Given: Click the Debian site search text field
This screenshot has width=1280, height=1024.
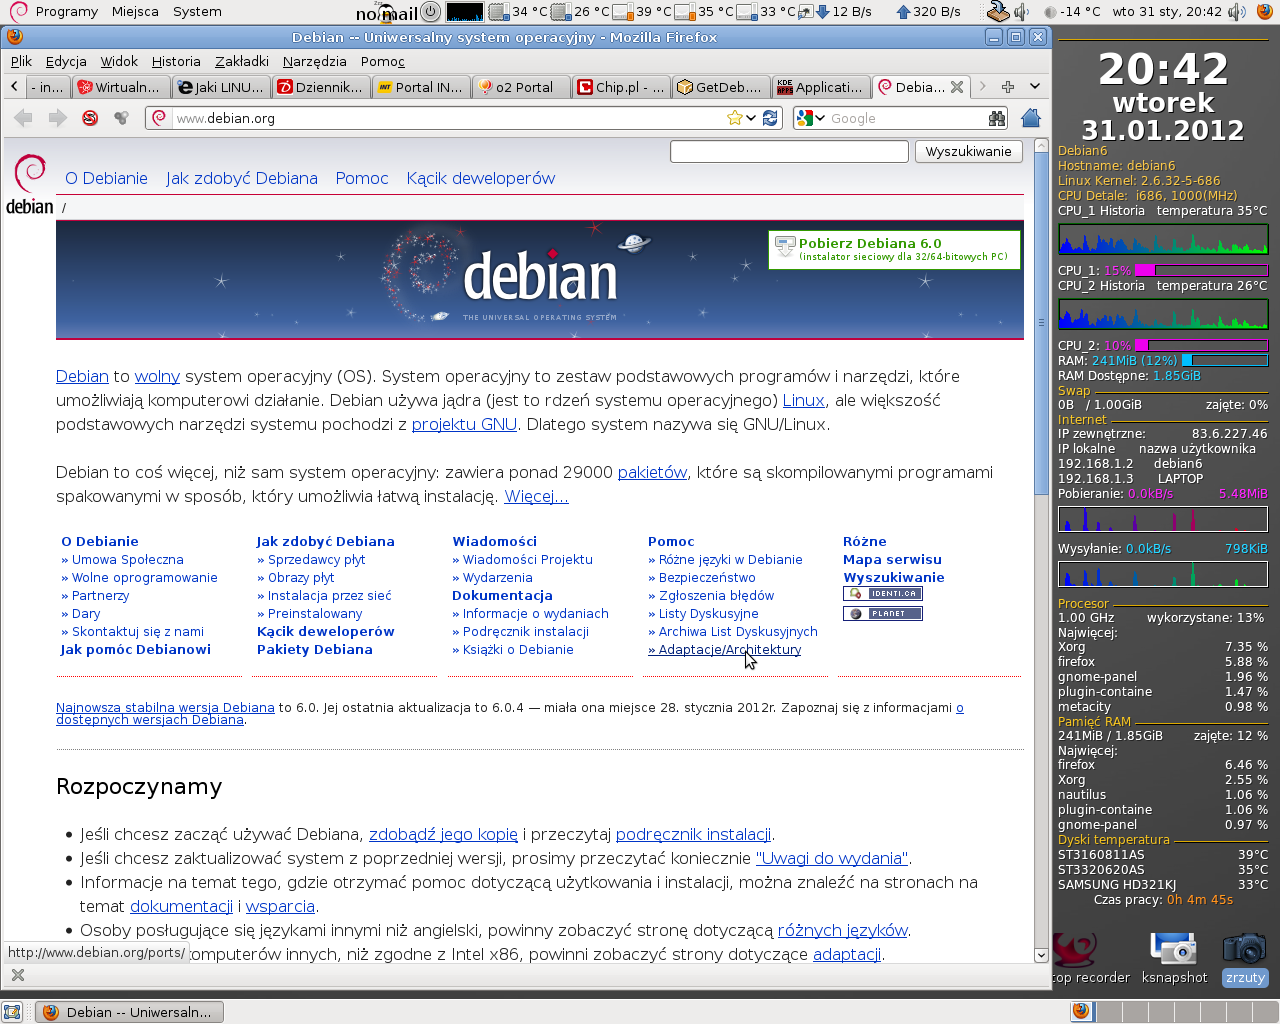Looking at the screenshot, I should pos(789,151).
